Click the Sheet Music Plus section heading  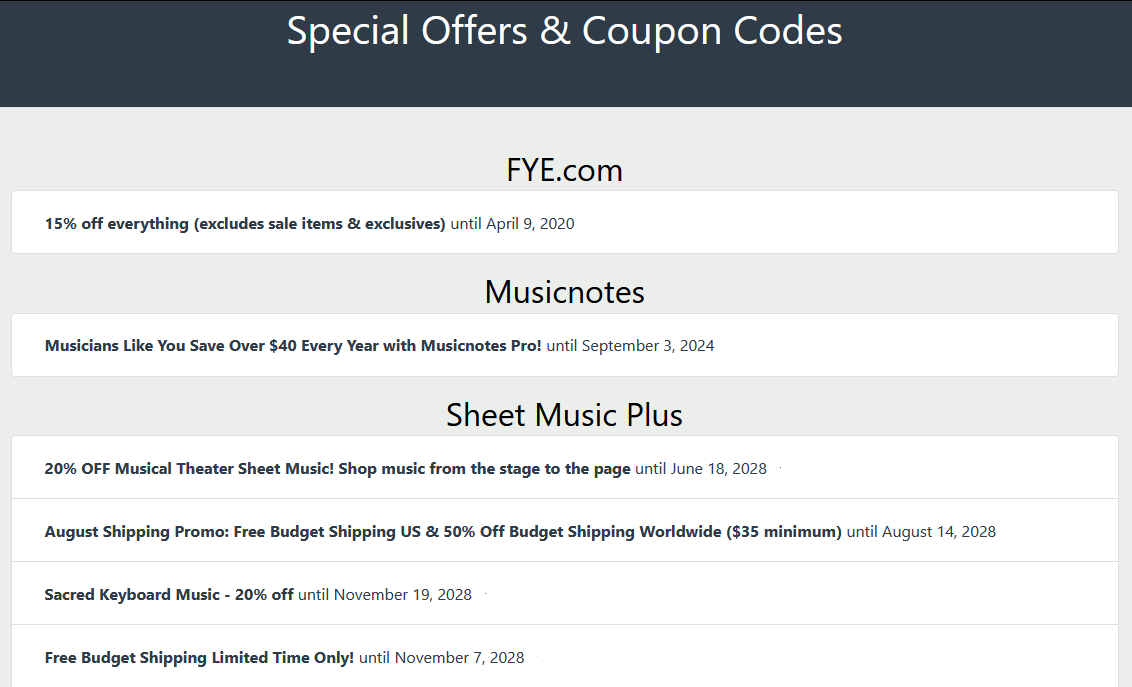[564, 414]
